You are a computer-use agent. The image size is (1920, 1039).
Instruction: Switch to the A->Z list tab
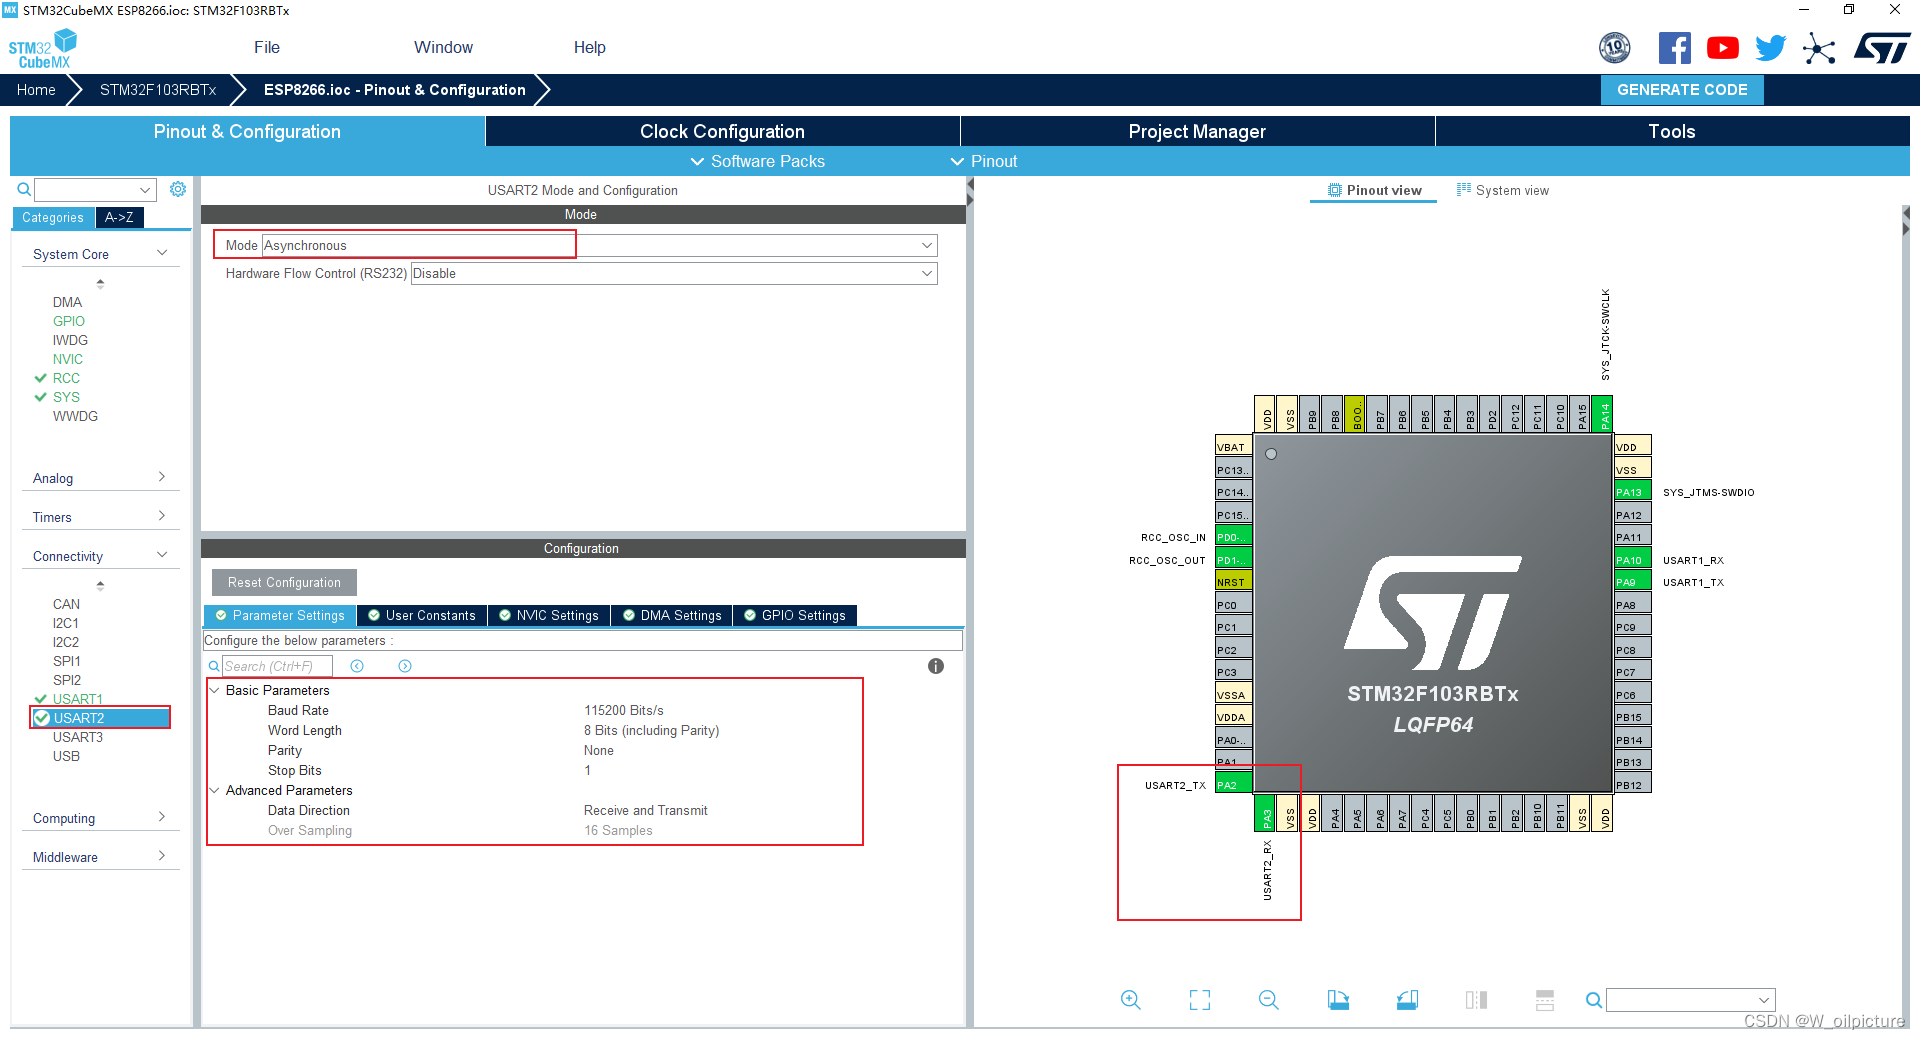(119, 217)
